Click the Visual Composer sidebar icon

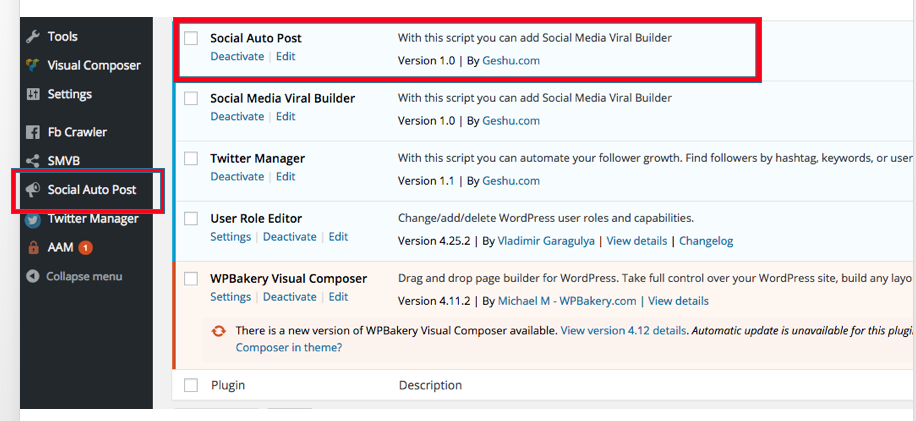click(33, 66)
